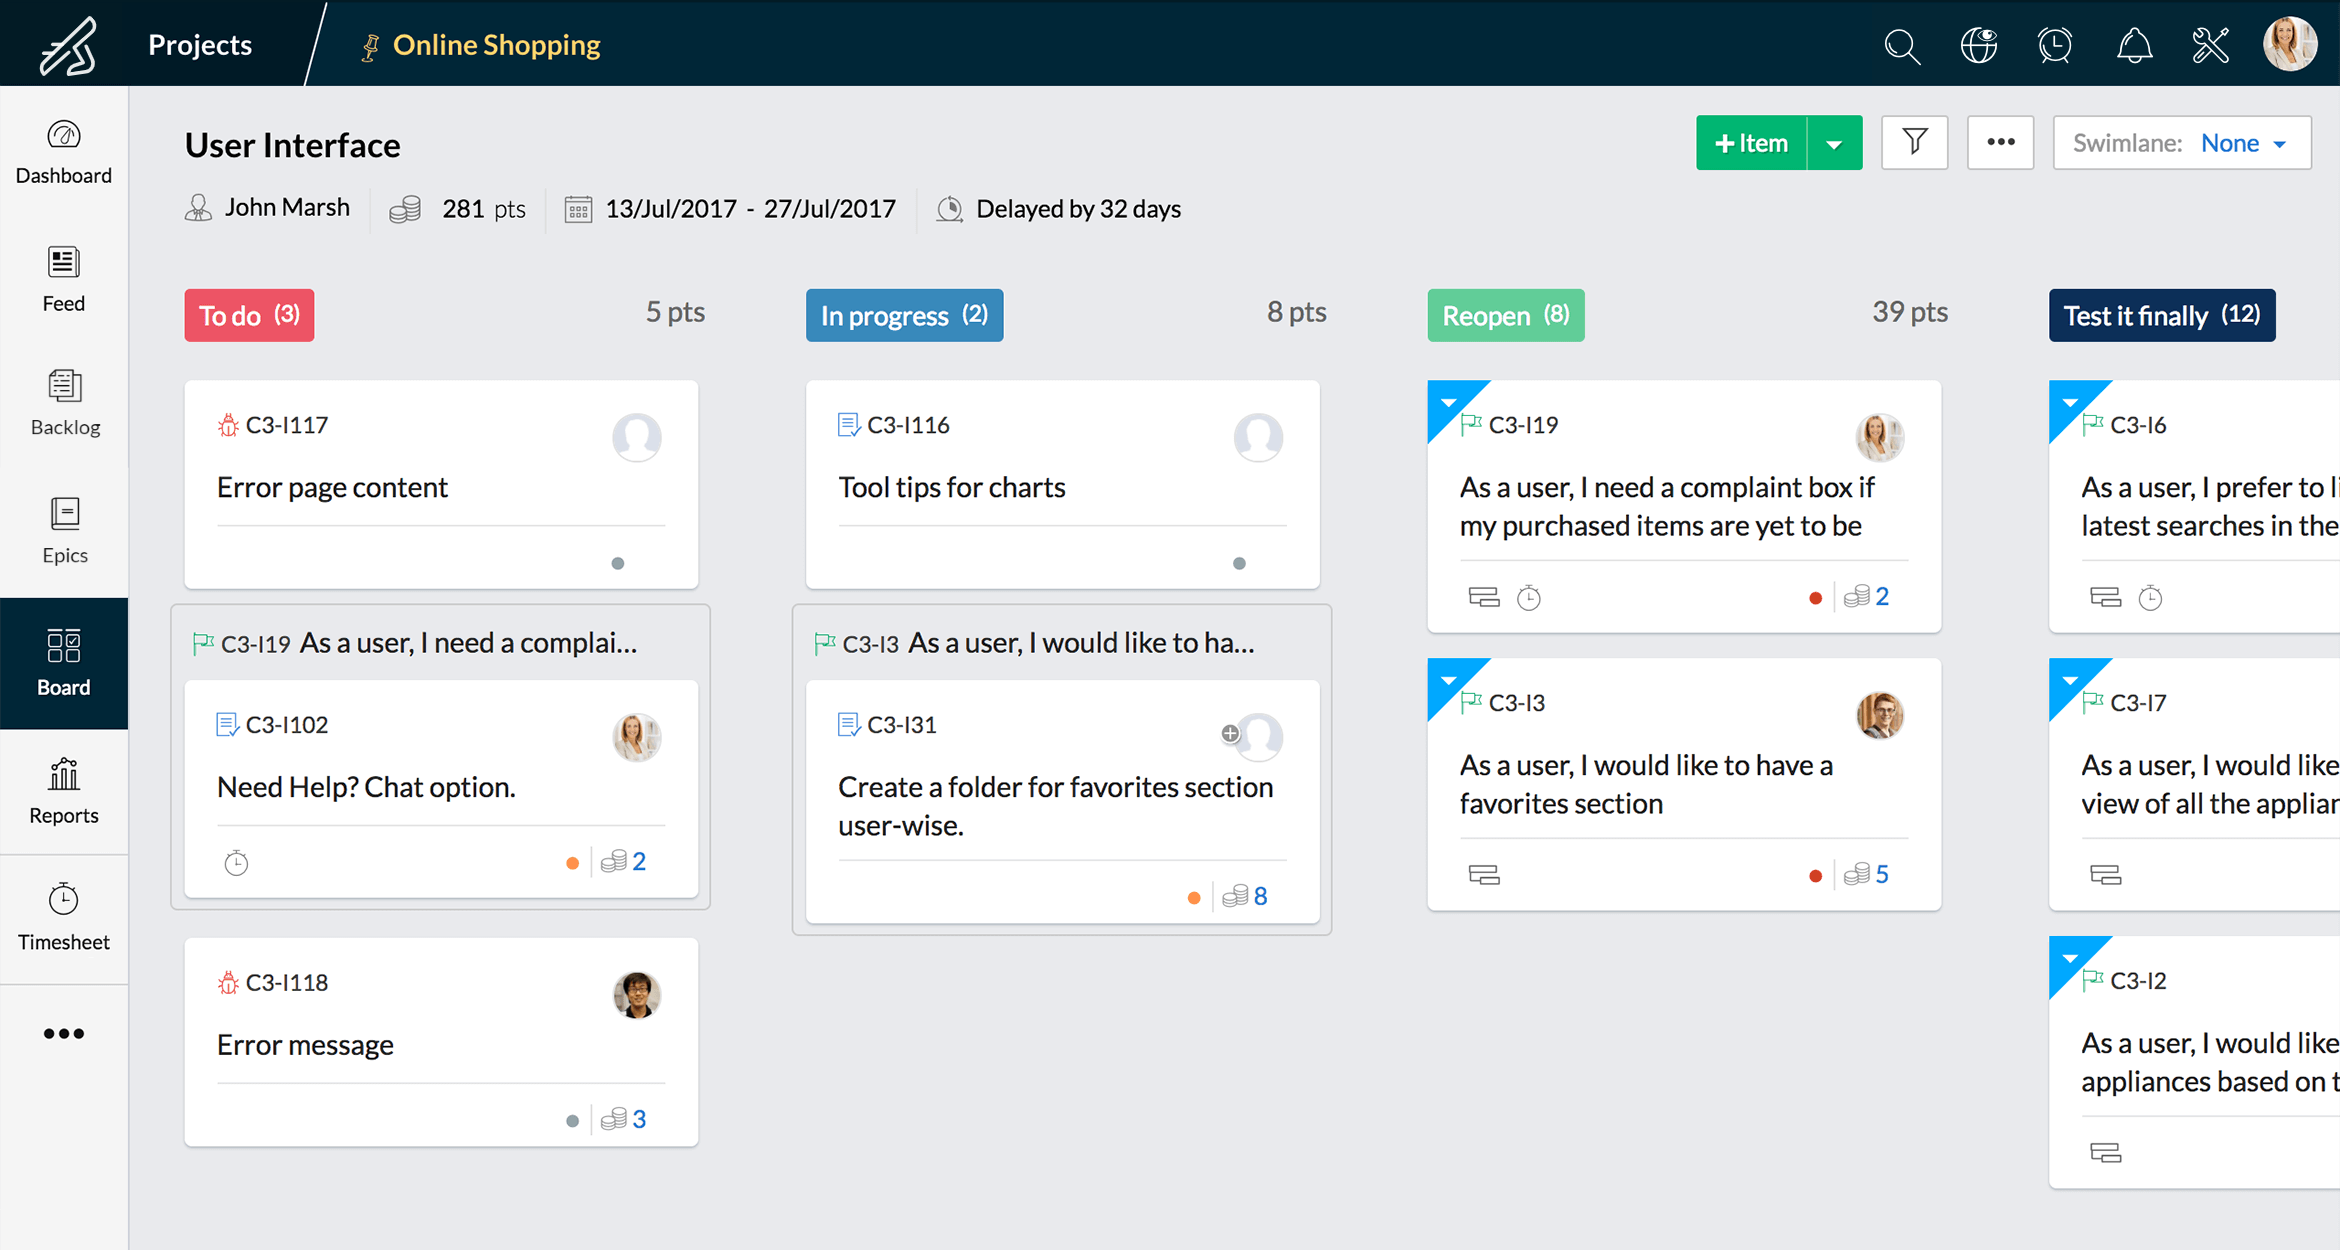Image resolution: width=2340 pixels, height=1250 pixels.
Task: Toggle the C3-I6 card corner triangle
Action: (x=2070, y=402)
